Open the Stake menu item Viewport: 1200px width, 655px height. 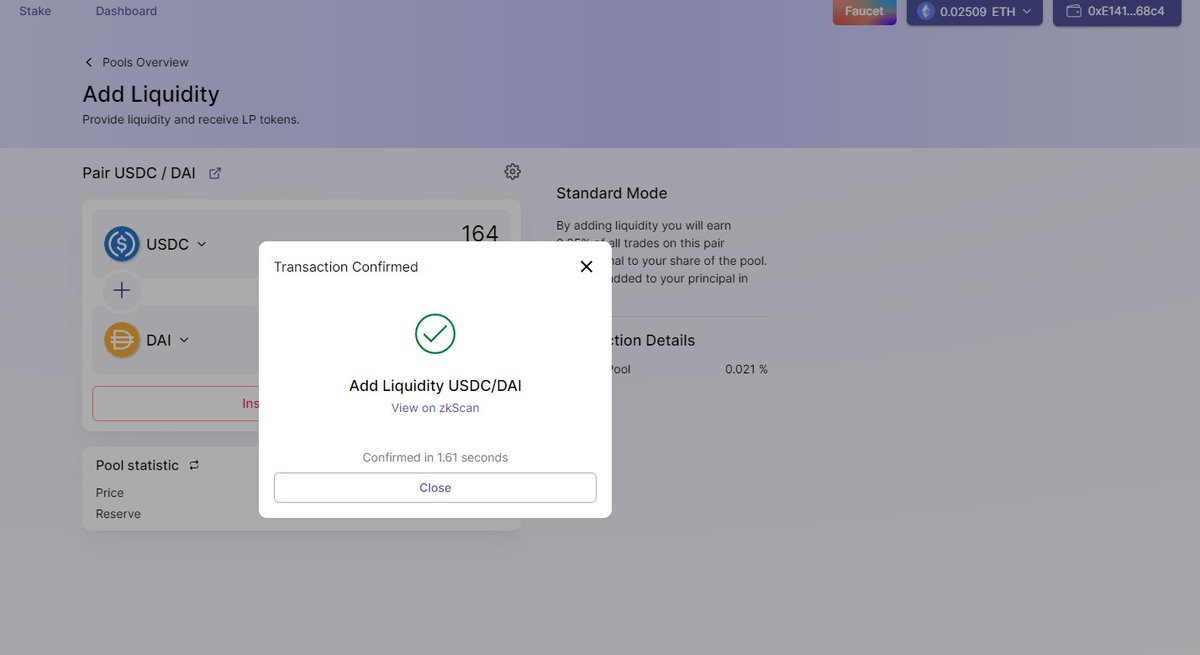tap(35, 11)
